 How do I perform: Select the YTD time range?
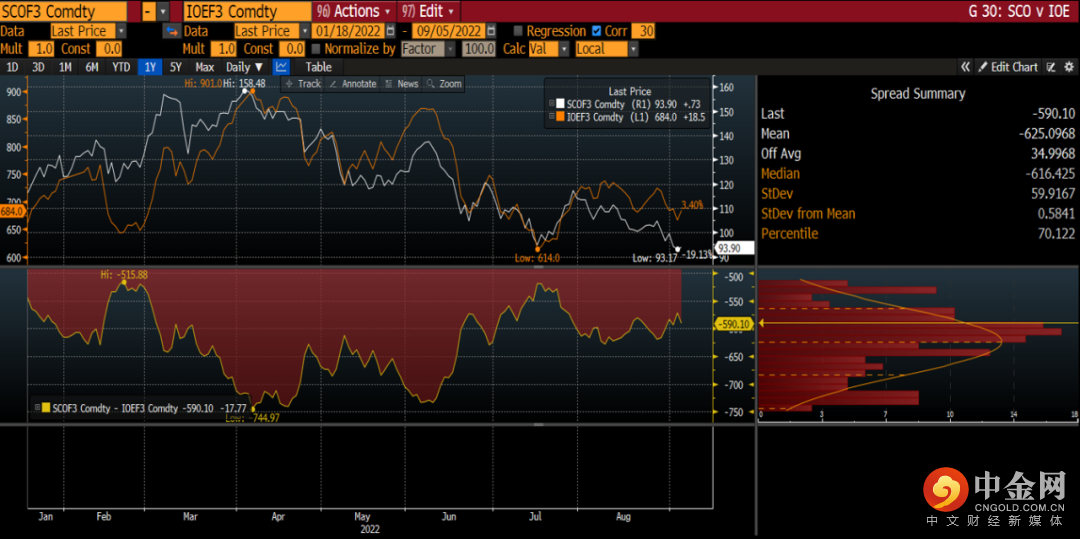click(x=121, y=67)
